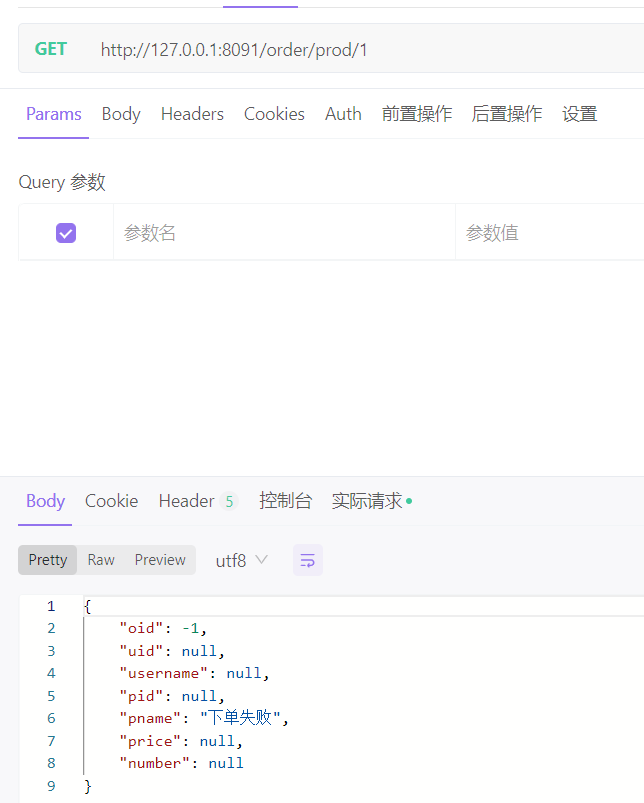This screenshot has width=644, height=803.
Task: Open the 后置操作 tab
Action: (506, 114)
